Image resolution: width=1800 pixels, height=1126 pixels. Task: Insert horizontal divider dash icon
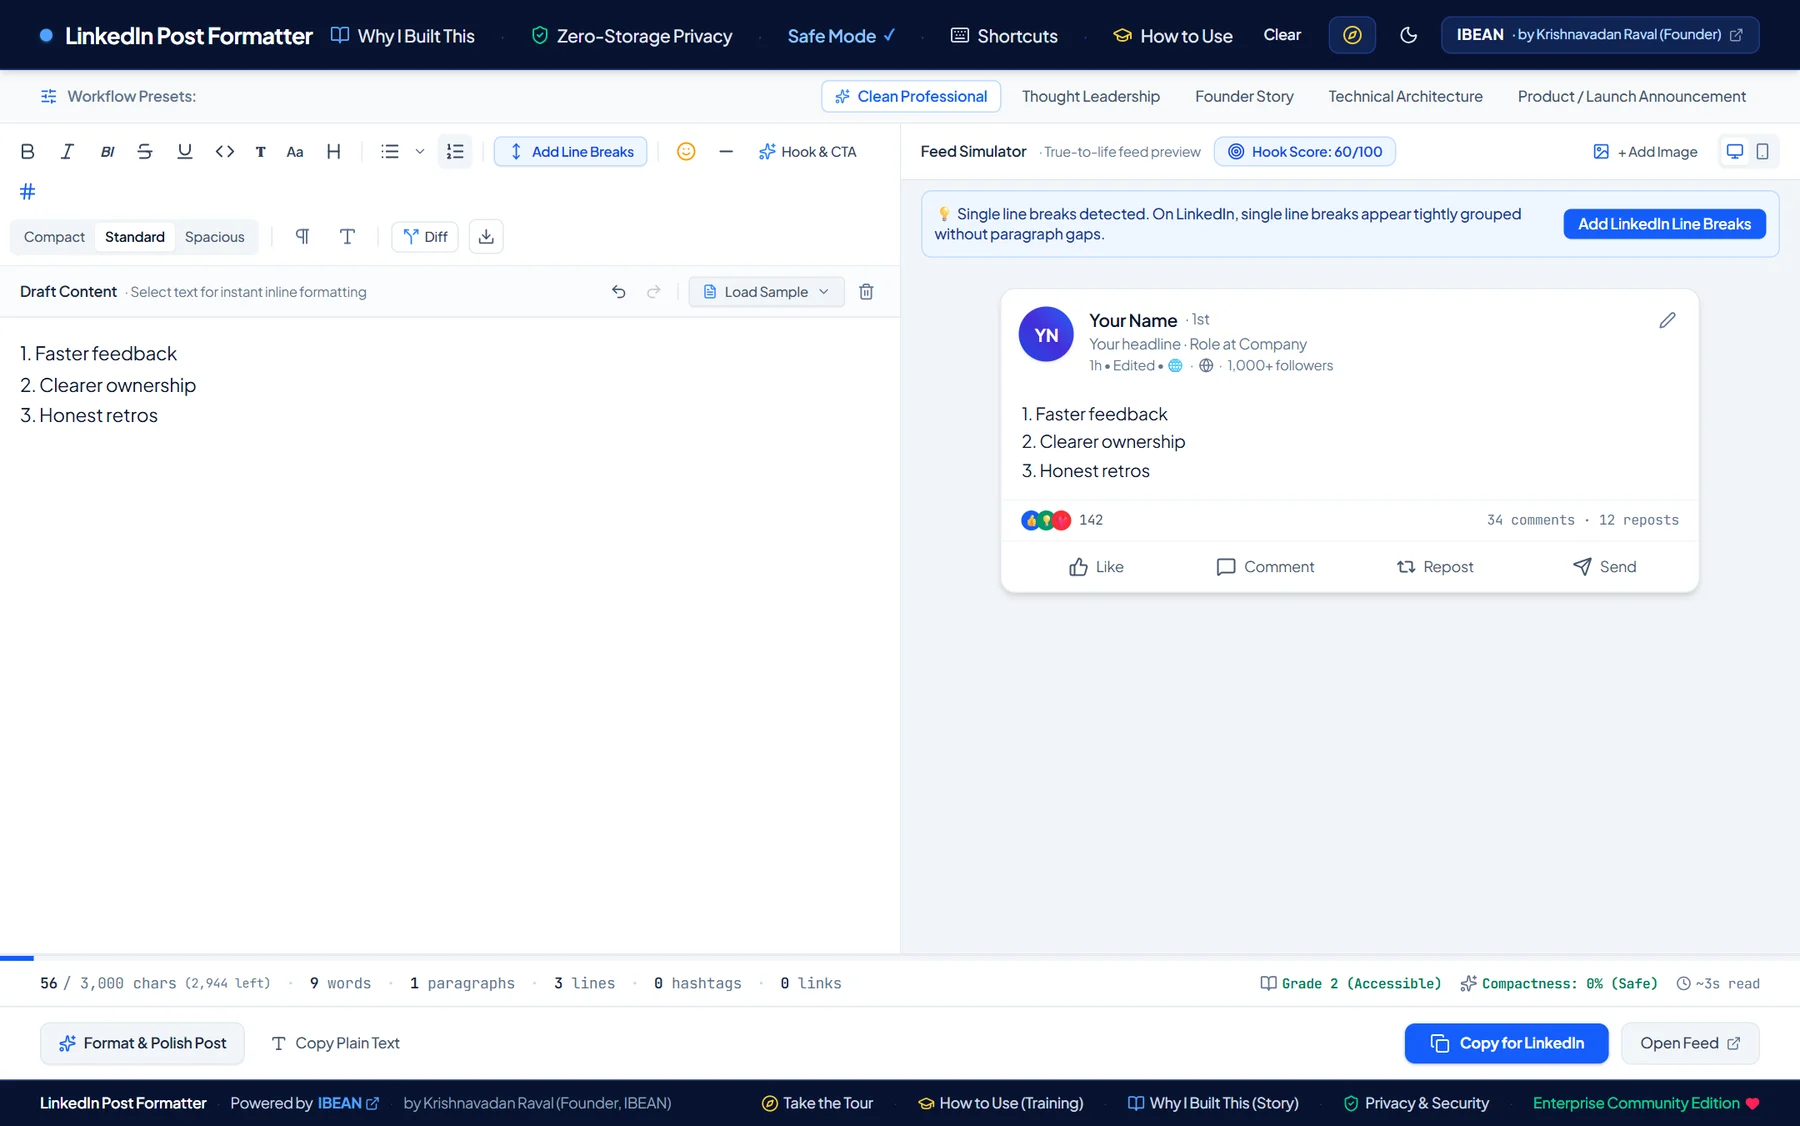(x=726, y=152)
